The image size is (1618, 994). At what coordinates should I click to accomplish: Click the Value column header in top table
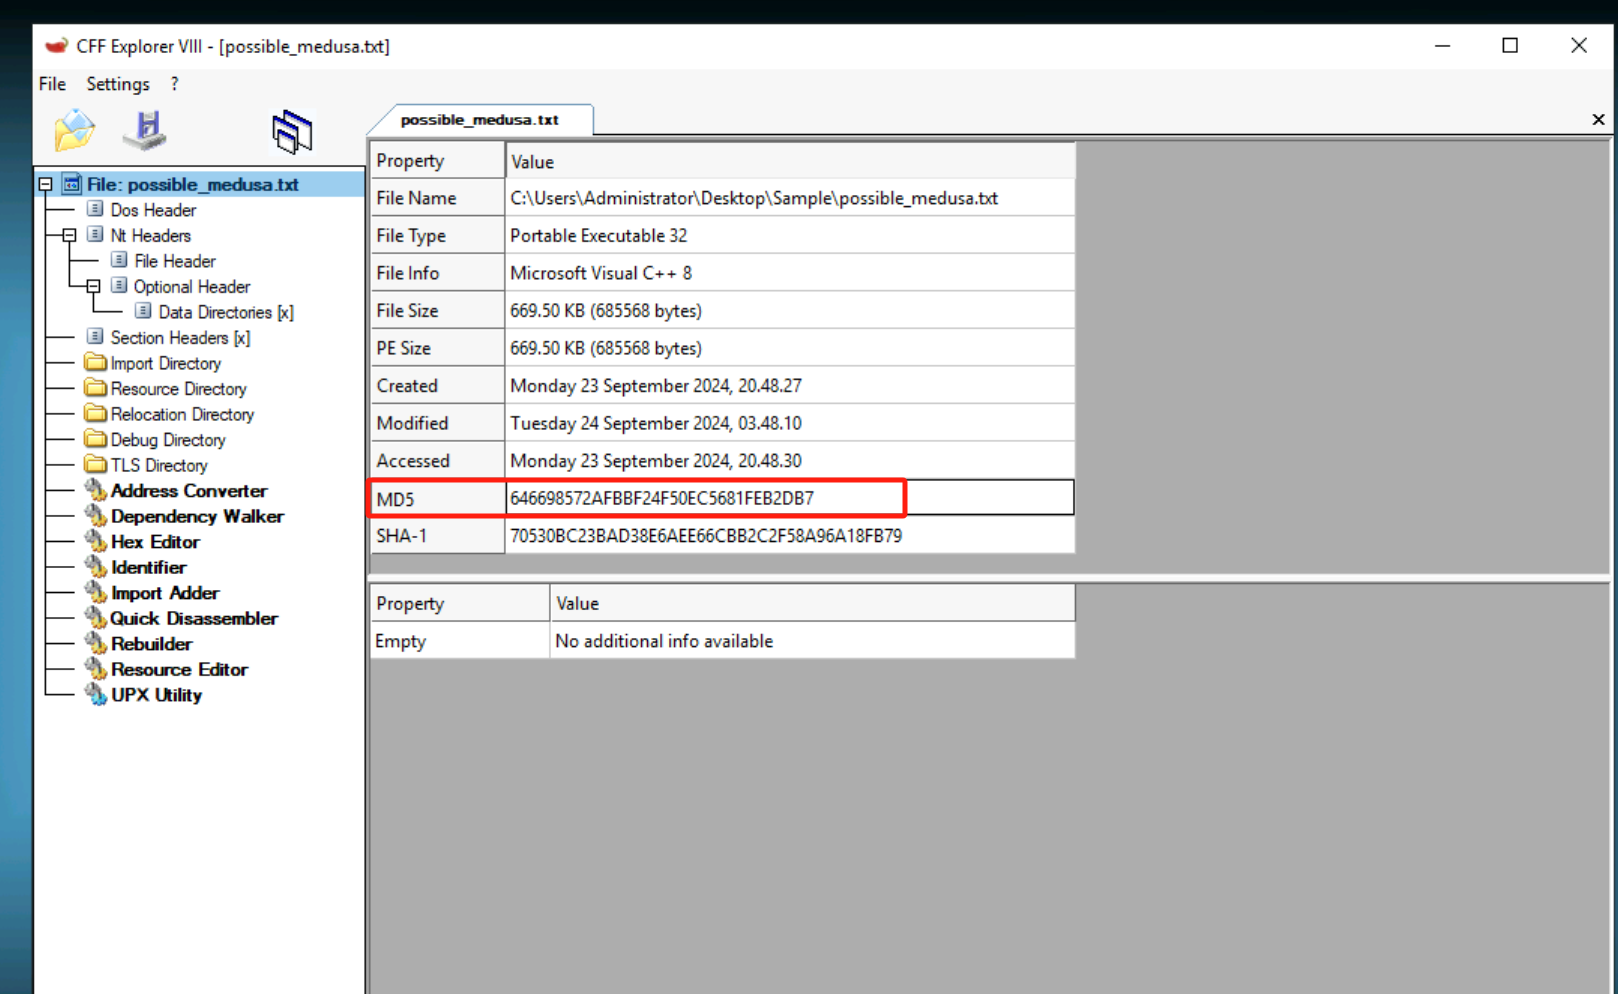(790, 161)
